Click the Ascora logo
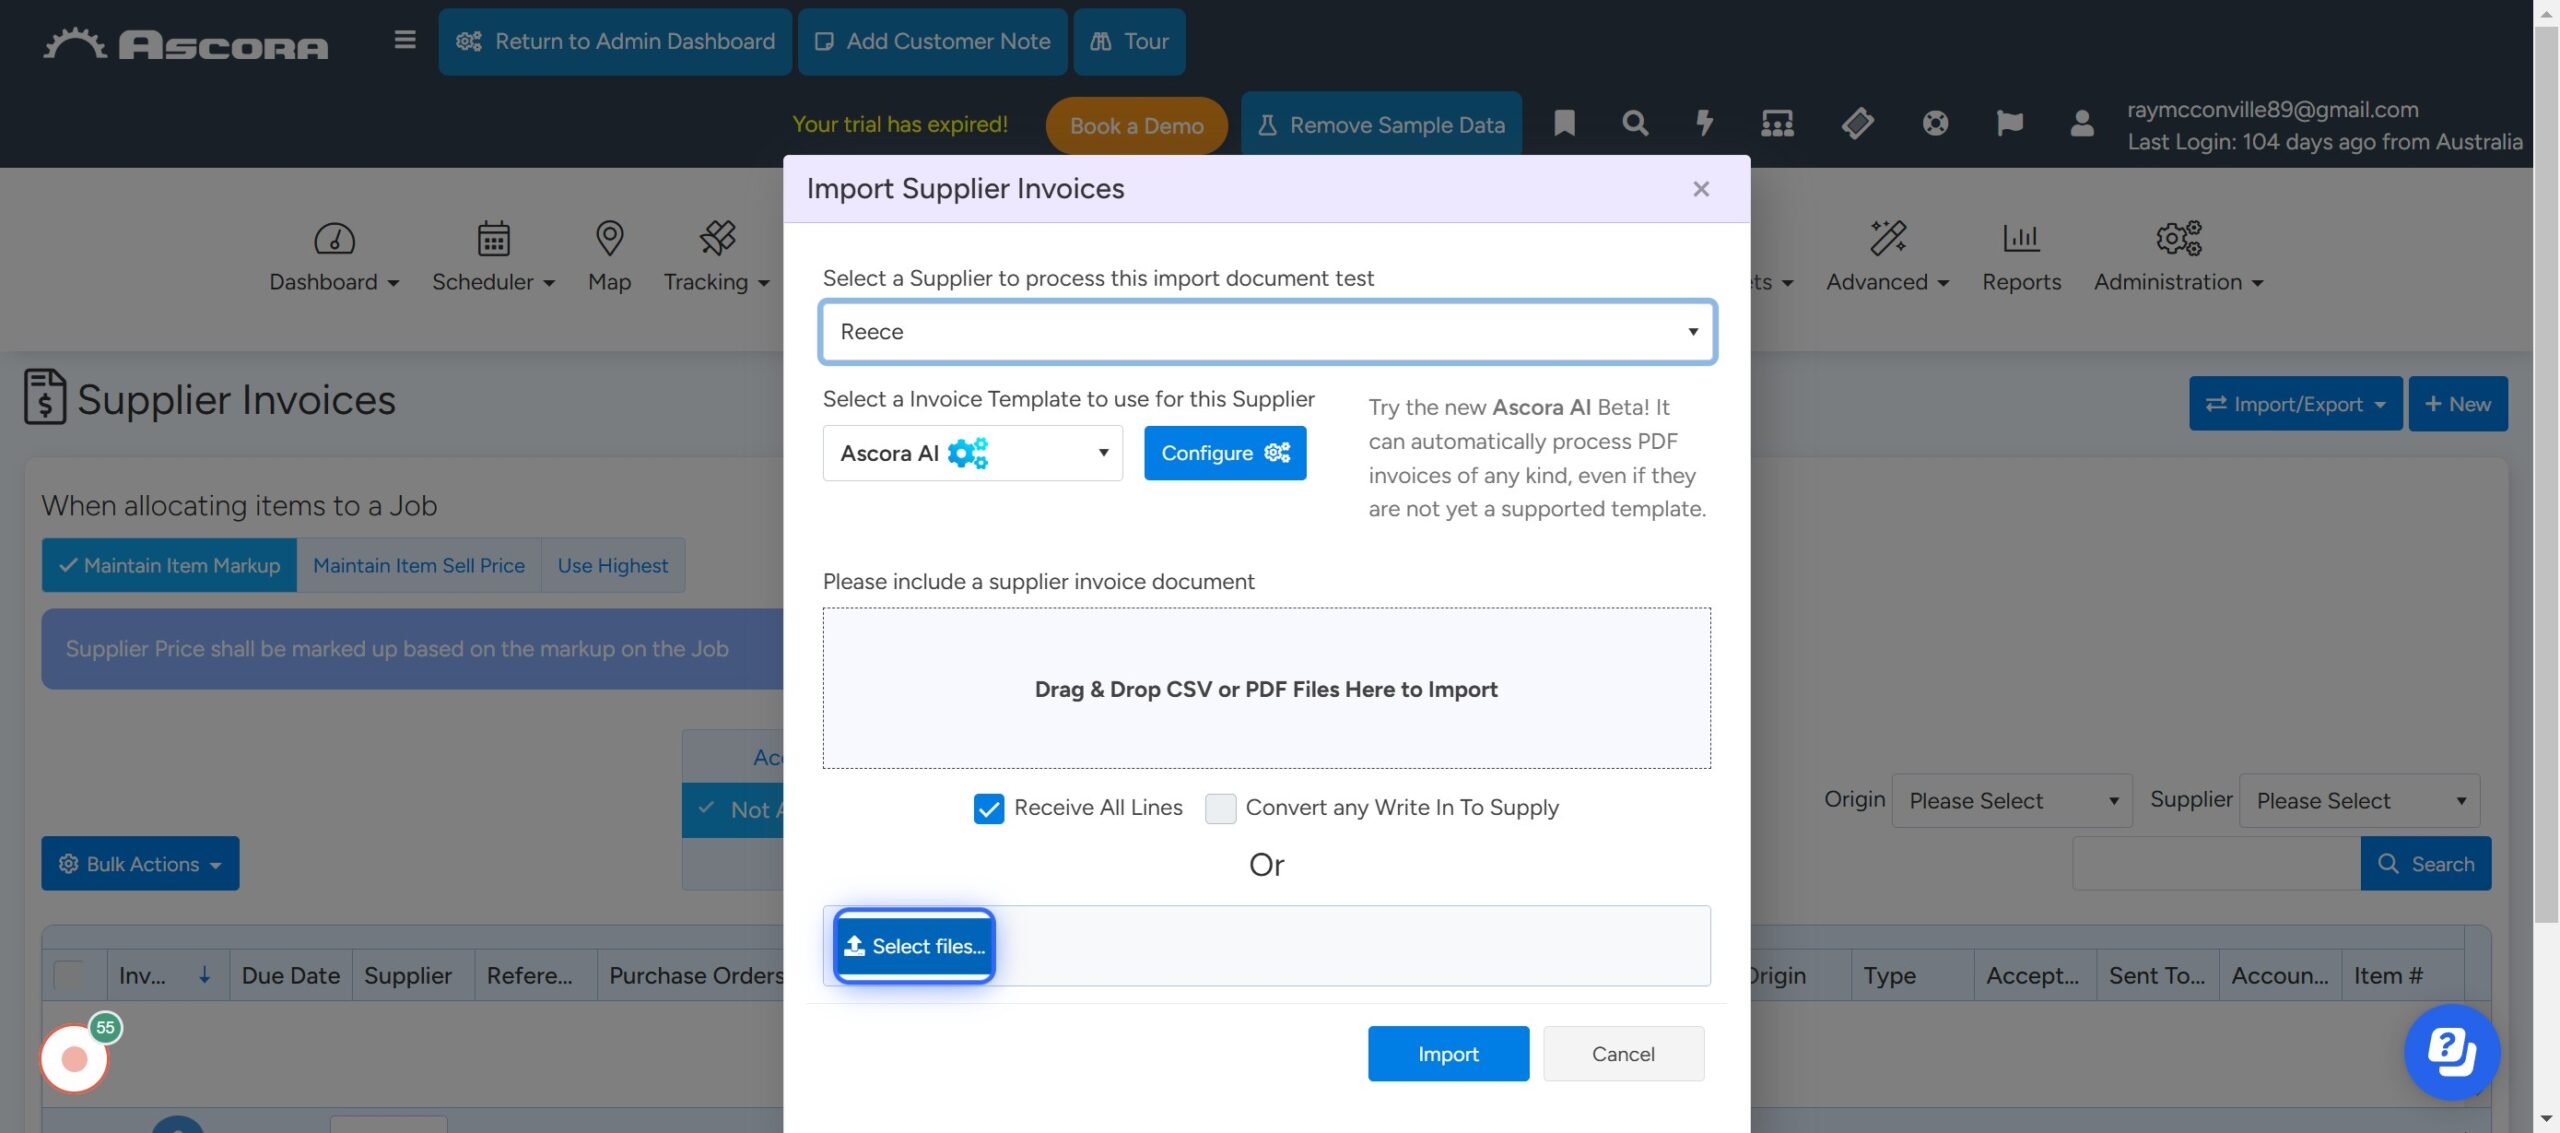Viewport: 2560px width, 1133px height. tap(185, 43)
